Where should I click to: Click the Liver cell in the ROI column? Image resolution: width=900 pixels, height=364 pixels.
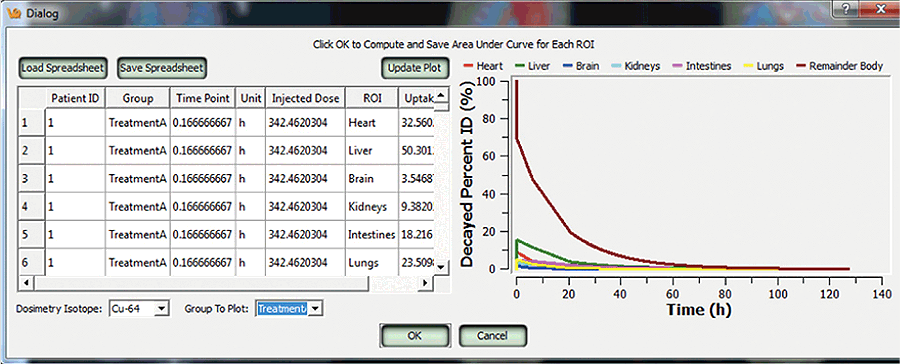click(x=371, y=150)
